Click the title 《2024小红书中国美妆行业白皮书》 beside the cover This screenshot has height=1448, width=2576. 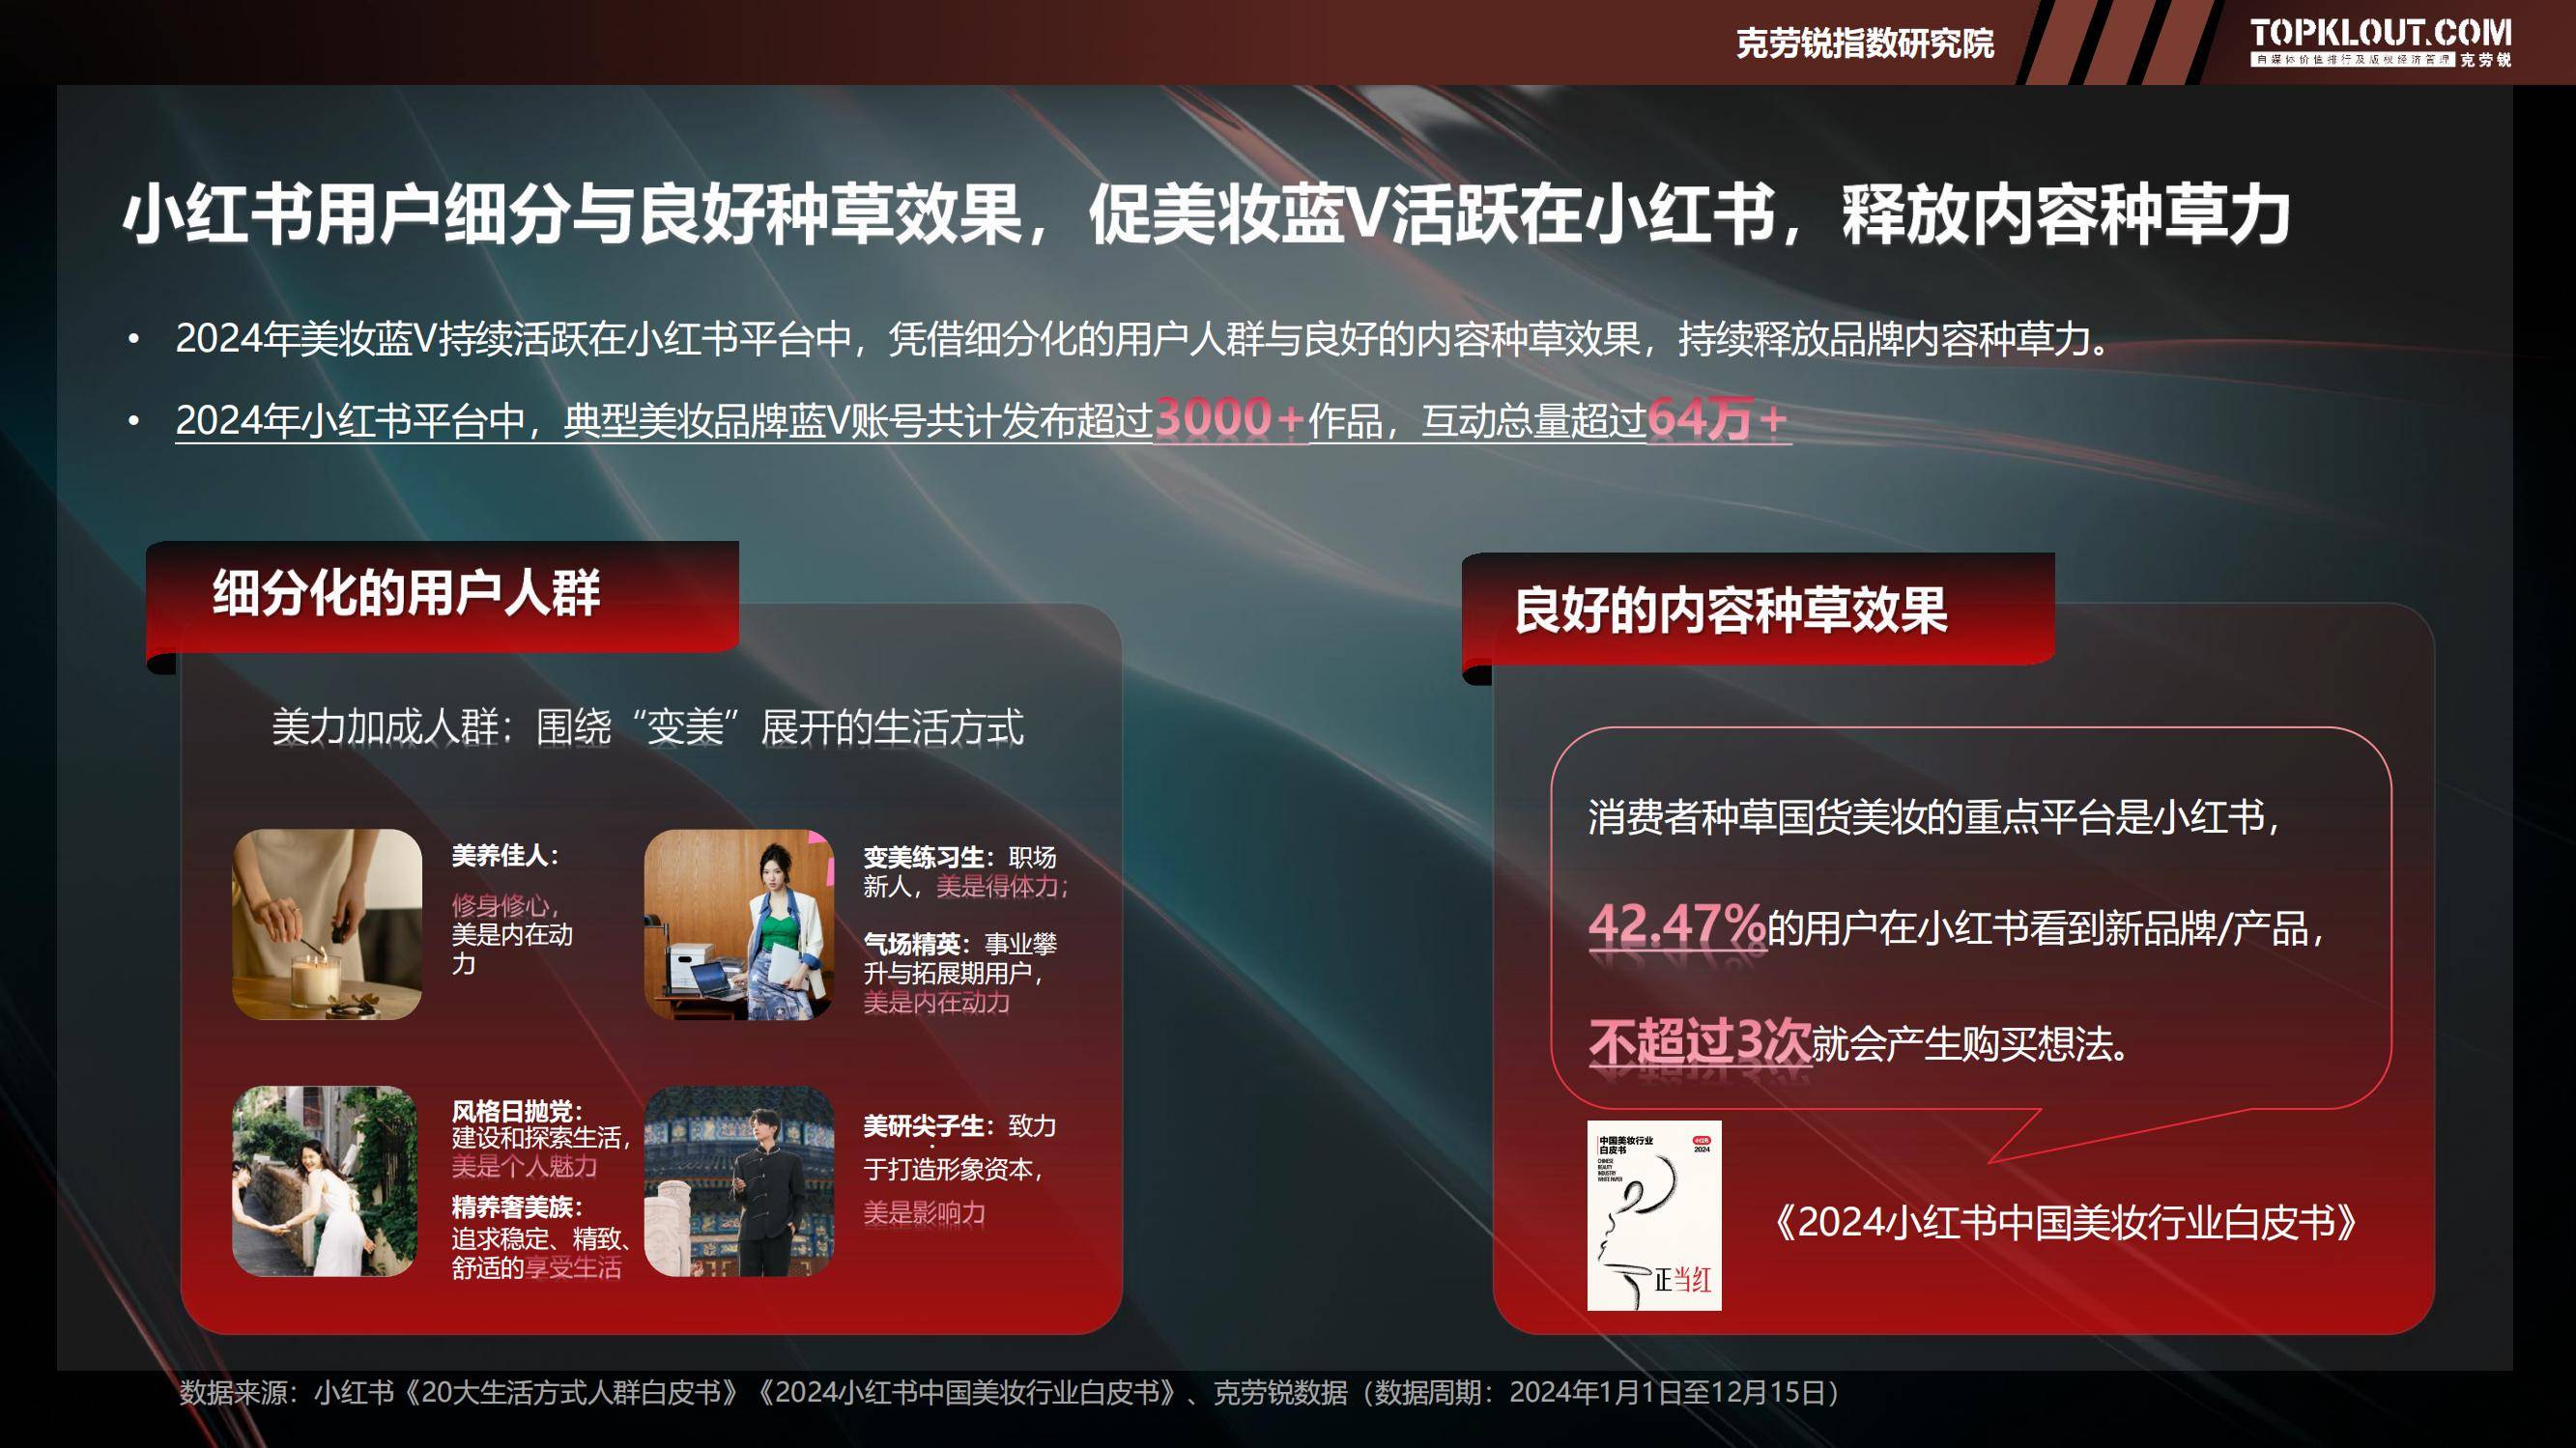coord(2066,1221)
